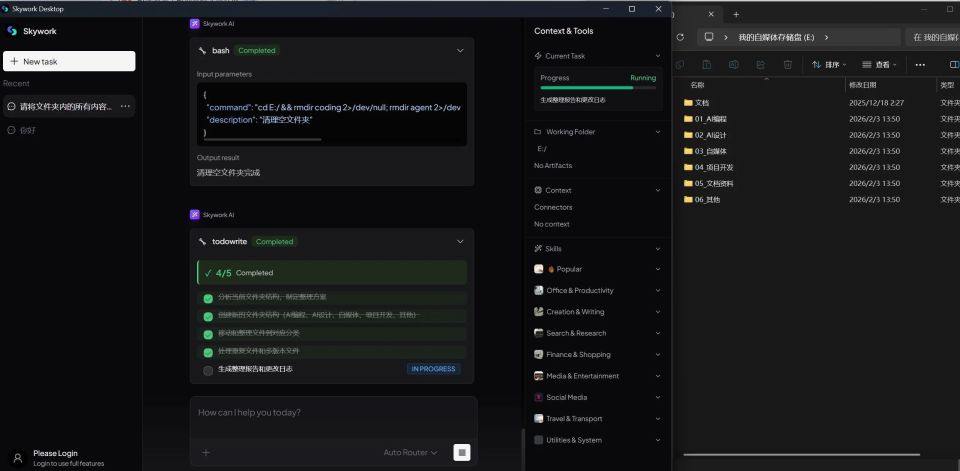The height and width of the screenshot is (471, 960).
Task: Close the current File Explorer tab
Action: [711, 14]
